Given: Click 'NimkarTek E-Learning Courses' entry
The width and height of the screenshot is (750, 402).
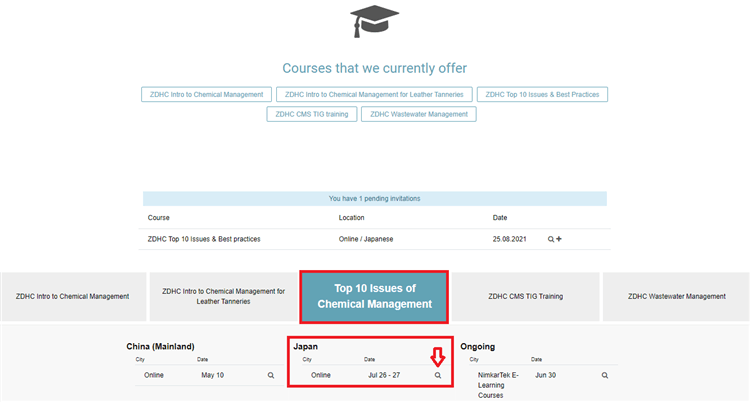Looking at the screenshot, I should (498, 385).
